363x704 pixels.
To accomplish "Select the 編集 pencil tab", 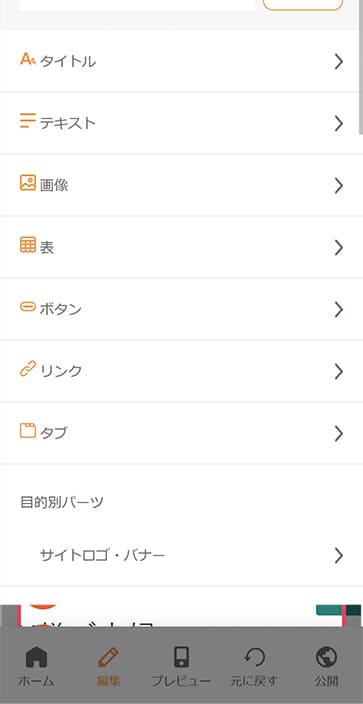I will (108, 666).
